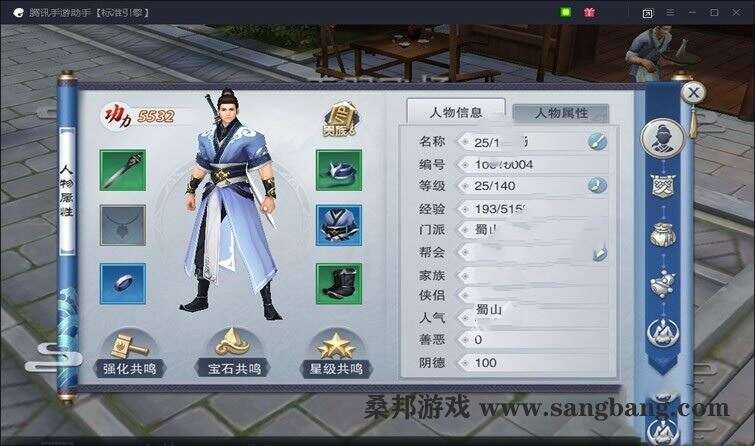
Task: Open the empty necklace equipment slot
Action: [123, 225]
